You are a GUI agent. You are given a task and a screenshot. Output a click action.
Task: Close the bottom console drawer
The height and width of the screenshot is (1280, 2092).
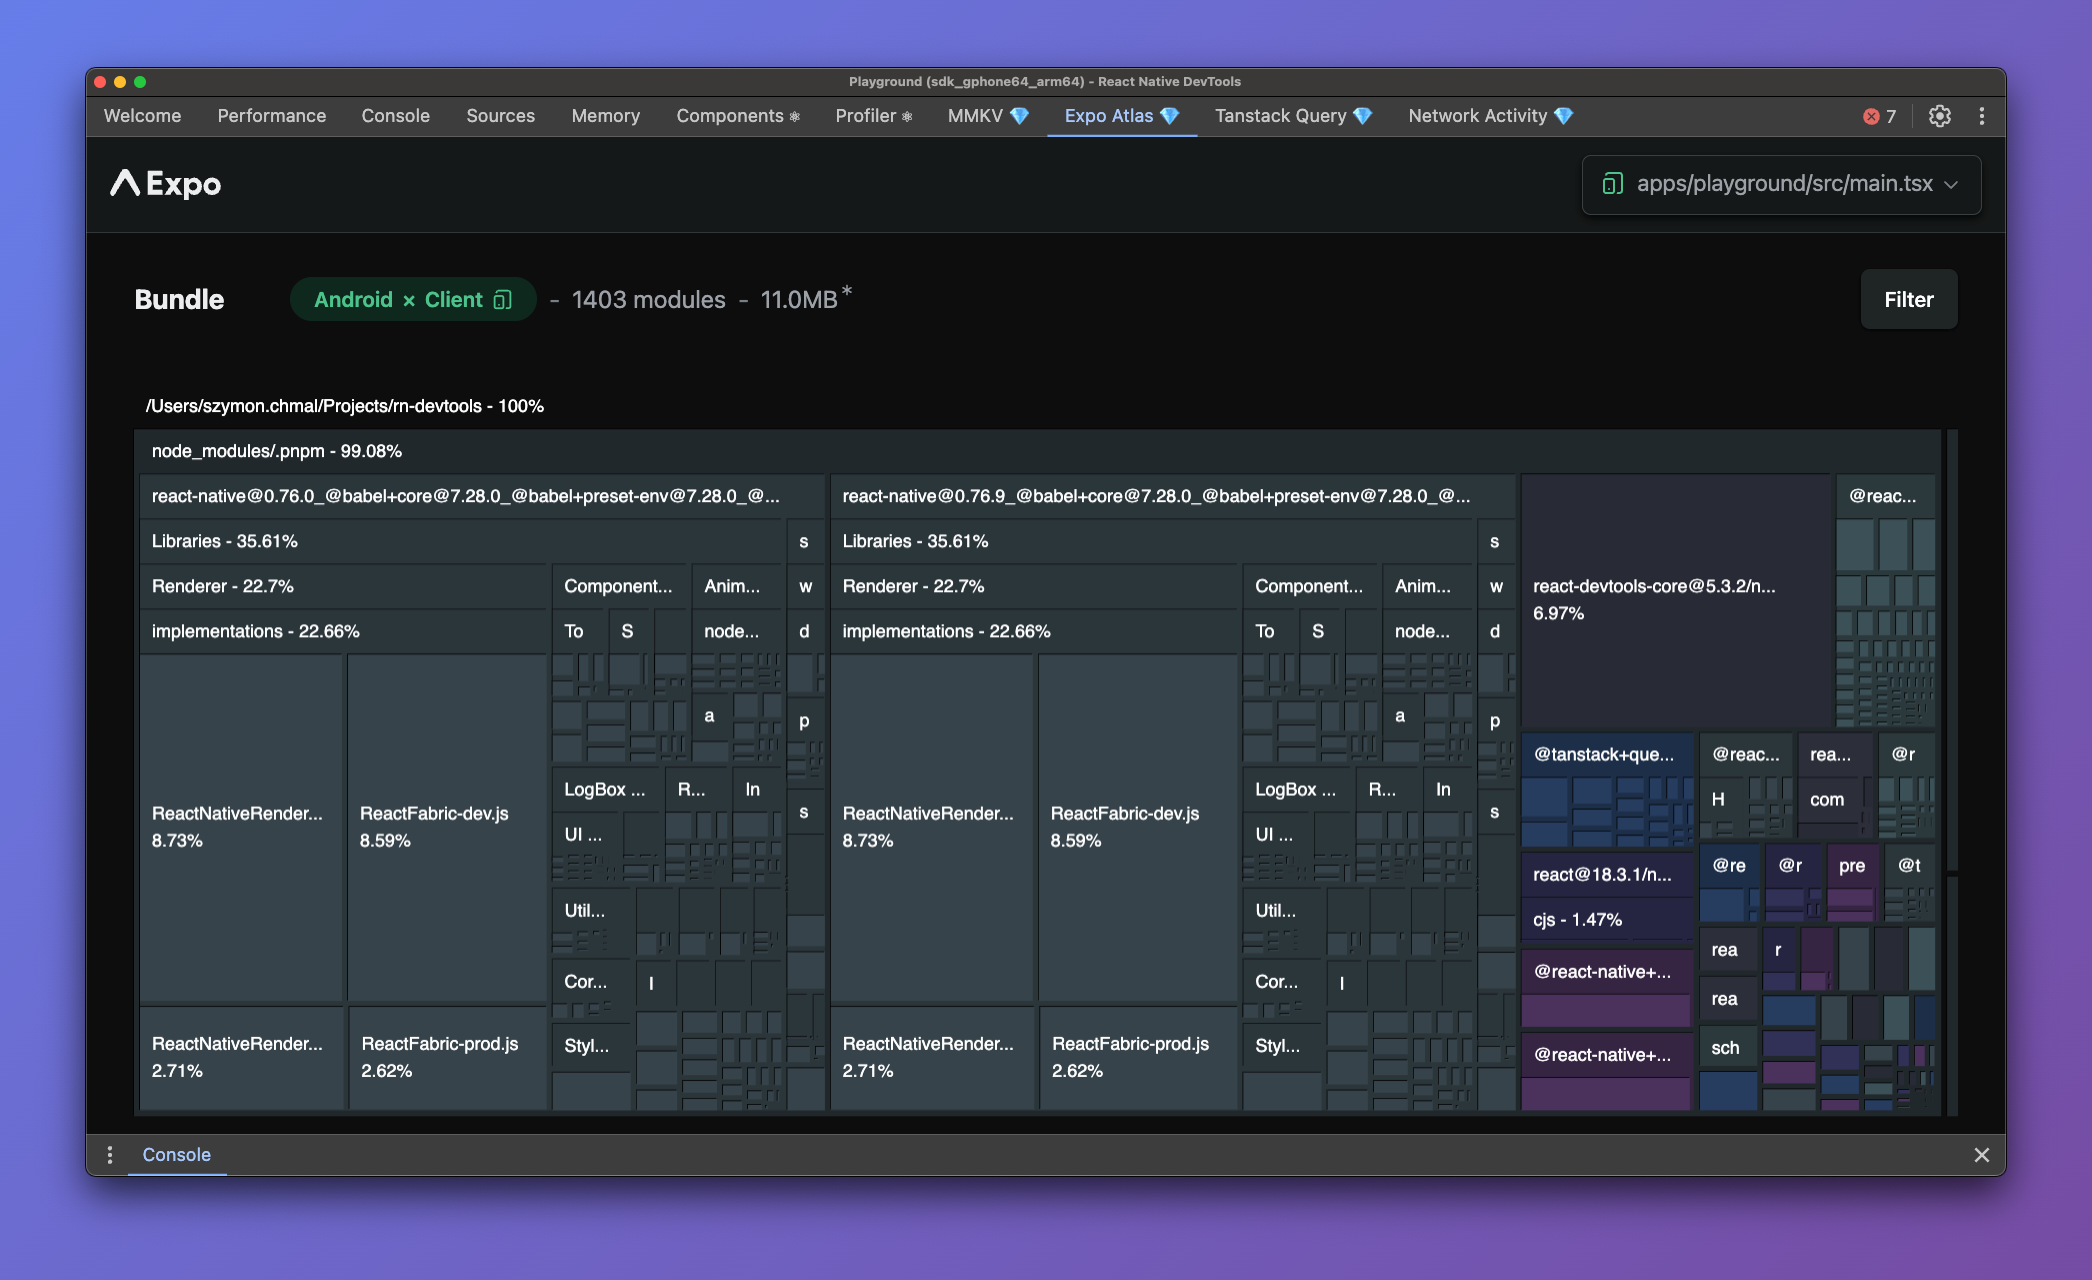click(x=1981, y=1155)
